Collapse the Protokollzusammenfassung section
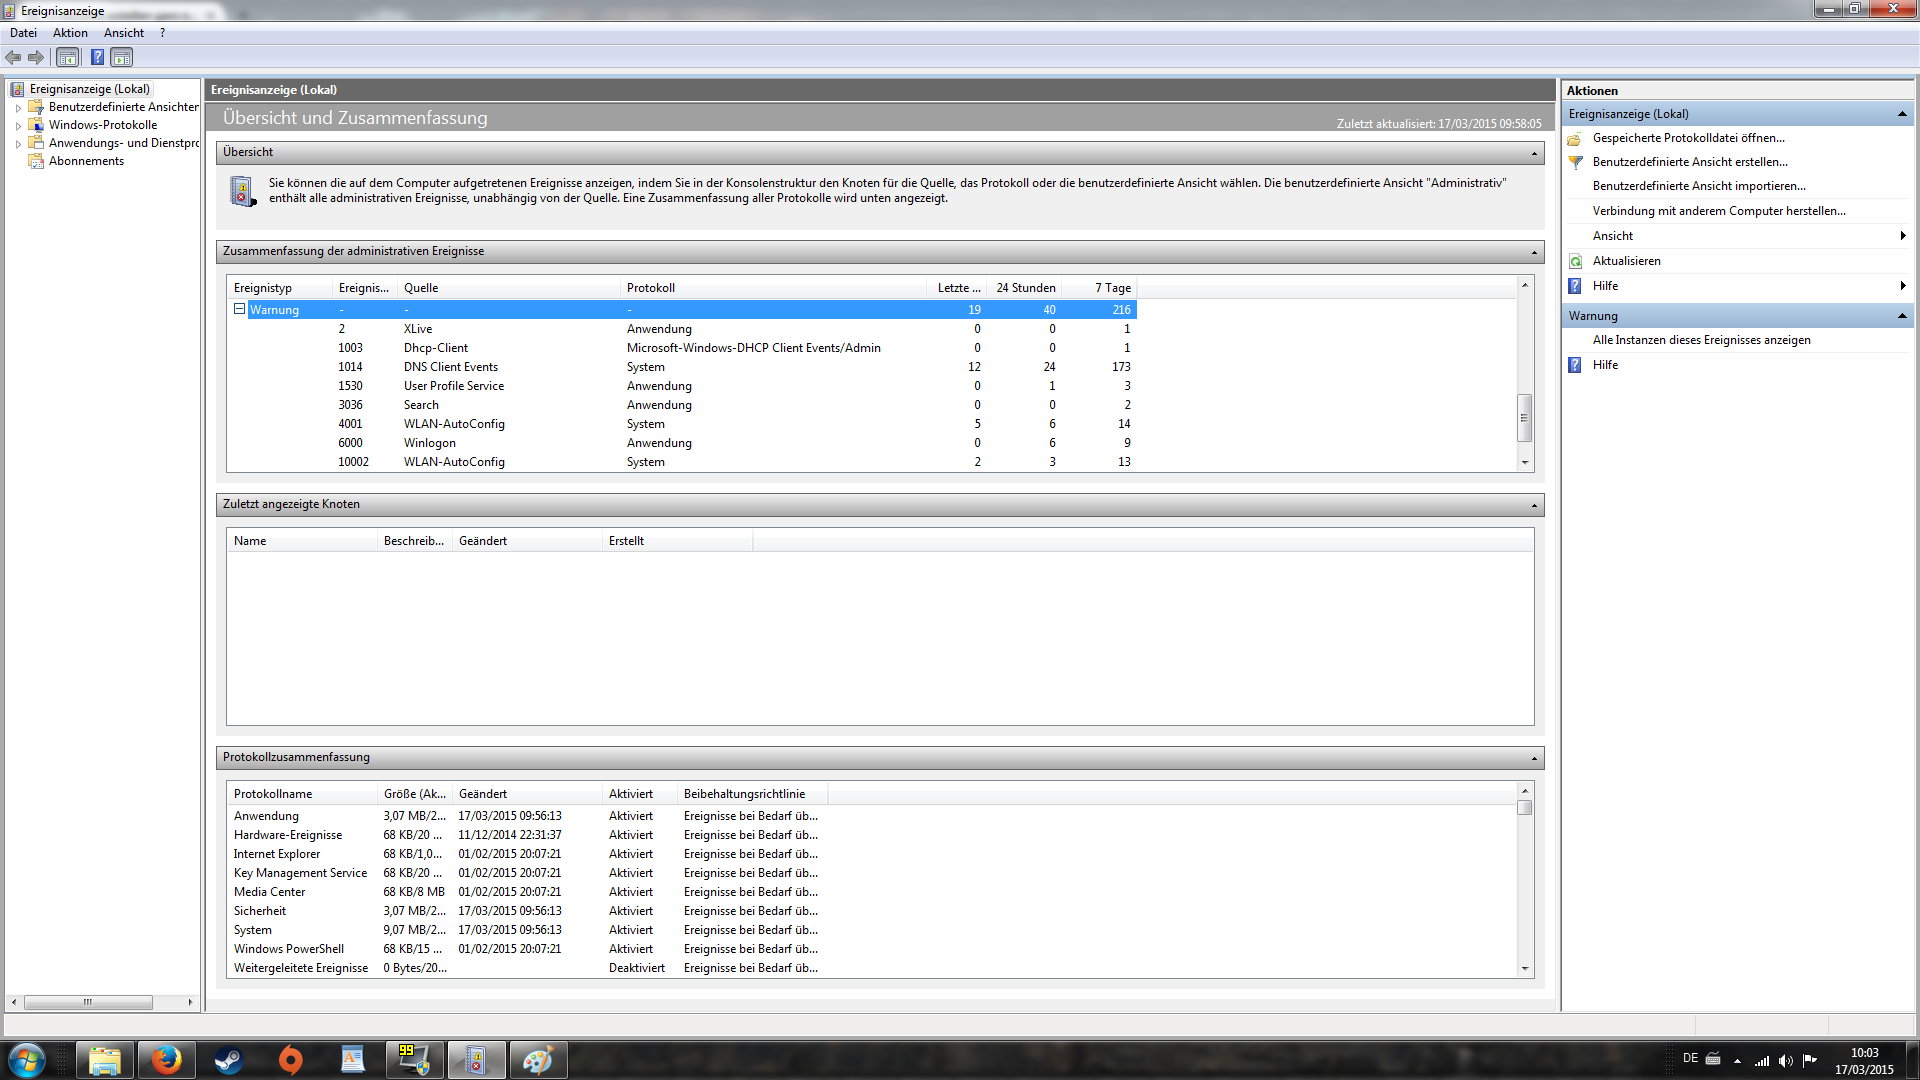This screenshot has height=1080, width=1920. tap(1533, 758)
